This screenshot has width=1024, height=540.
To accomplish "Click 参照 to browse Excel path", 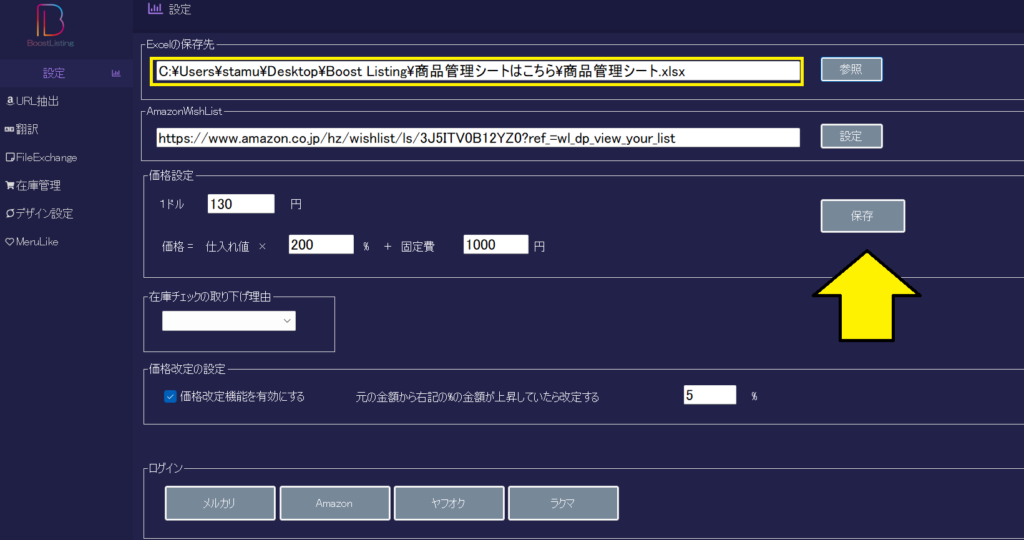I will [x=851, y=70].
